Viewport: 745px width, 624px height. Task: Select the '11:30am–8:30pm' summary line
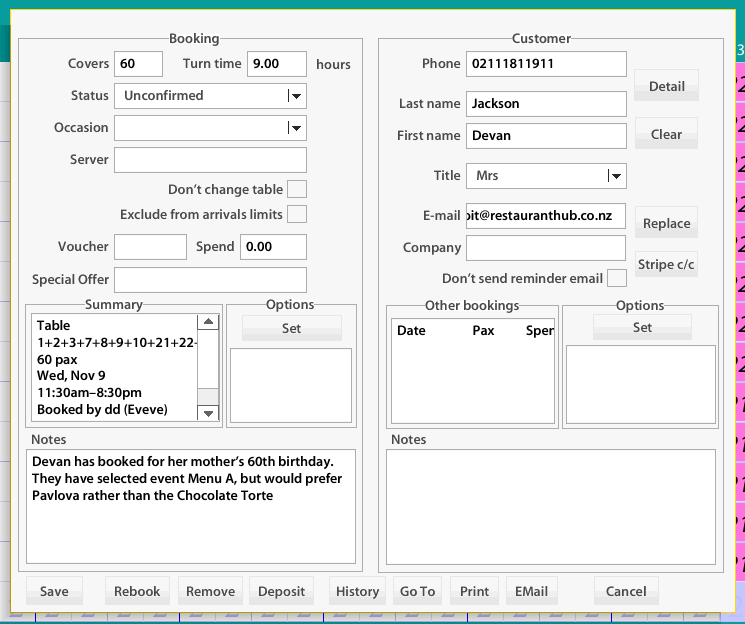pos(89,393)
